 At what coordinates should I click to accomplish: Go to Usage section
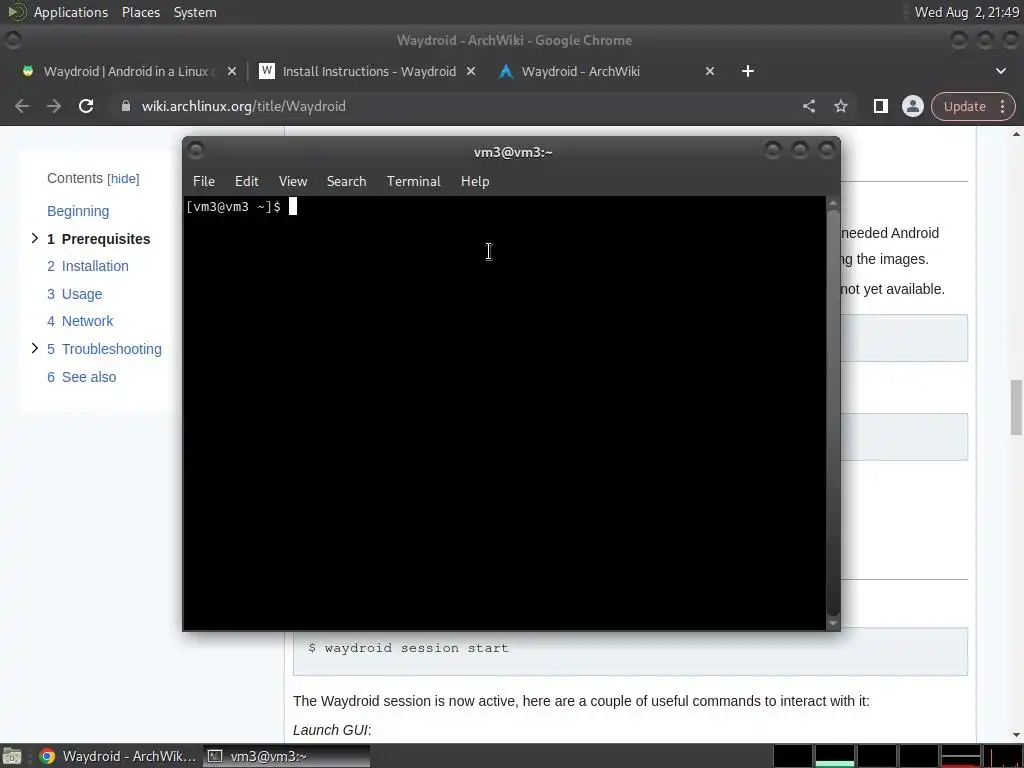[74, 294]
